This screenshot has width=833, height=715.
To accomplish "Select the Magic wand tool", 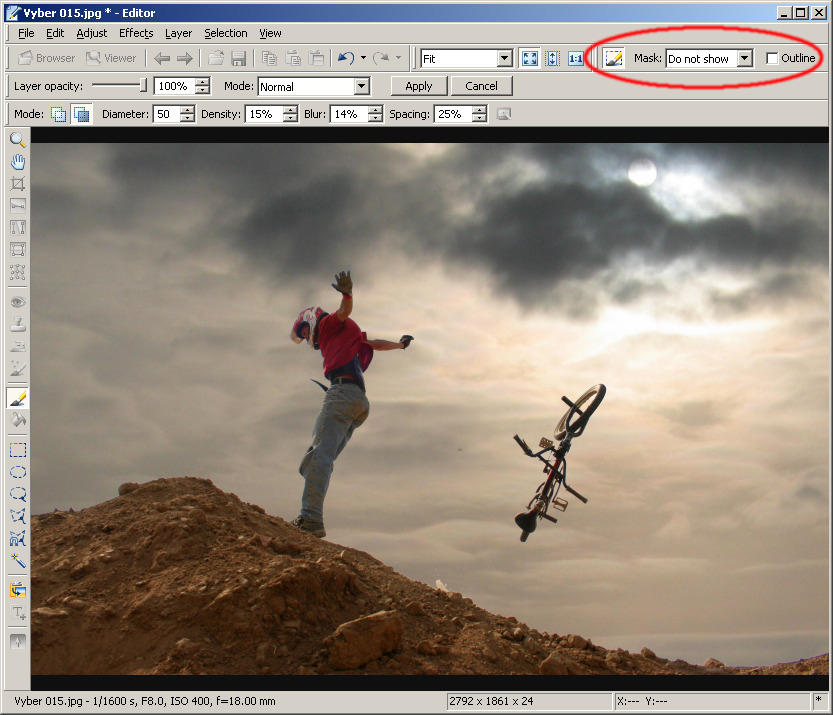I will [18, 561].
